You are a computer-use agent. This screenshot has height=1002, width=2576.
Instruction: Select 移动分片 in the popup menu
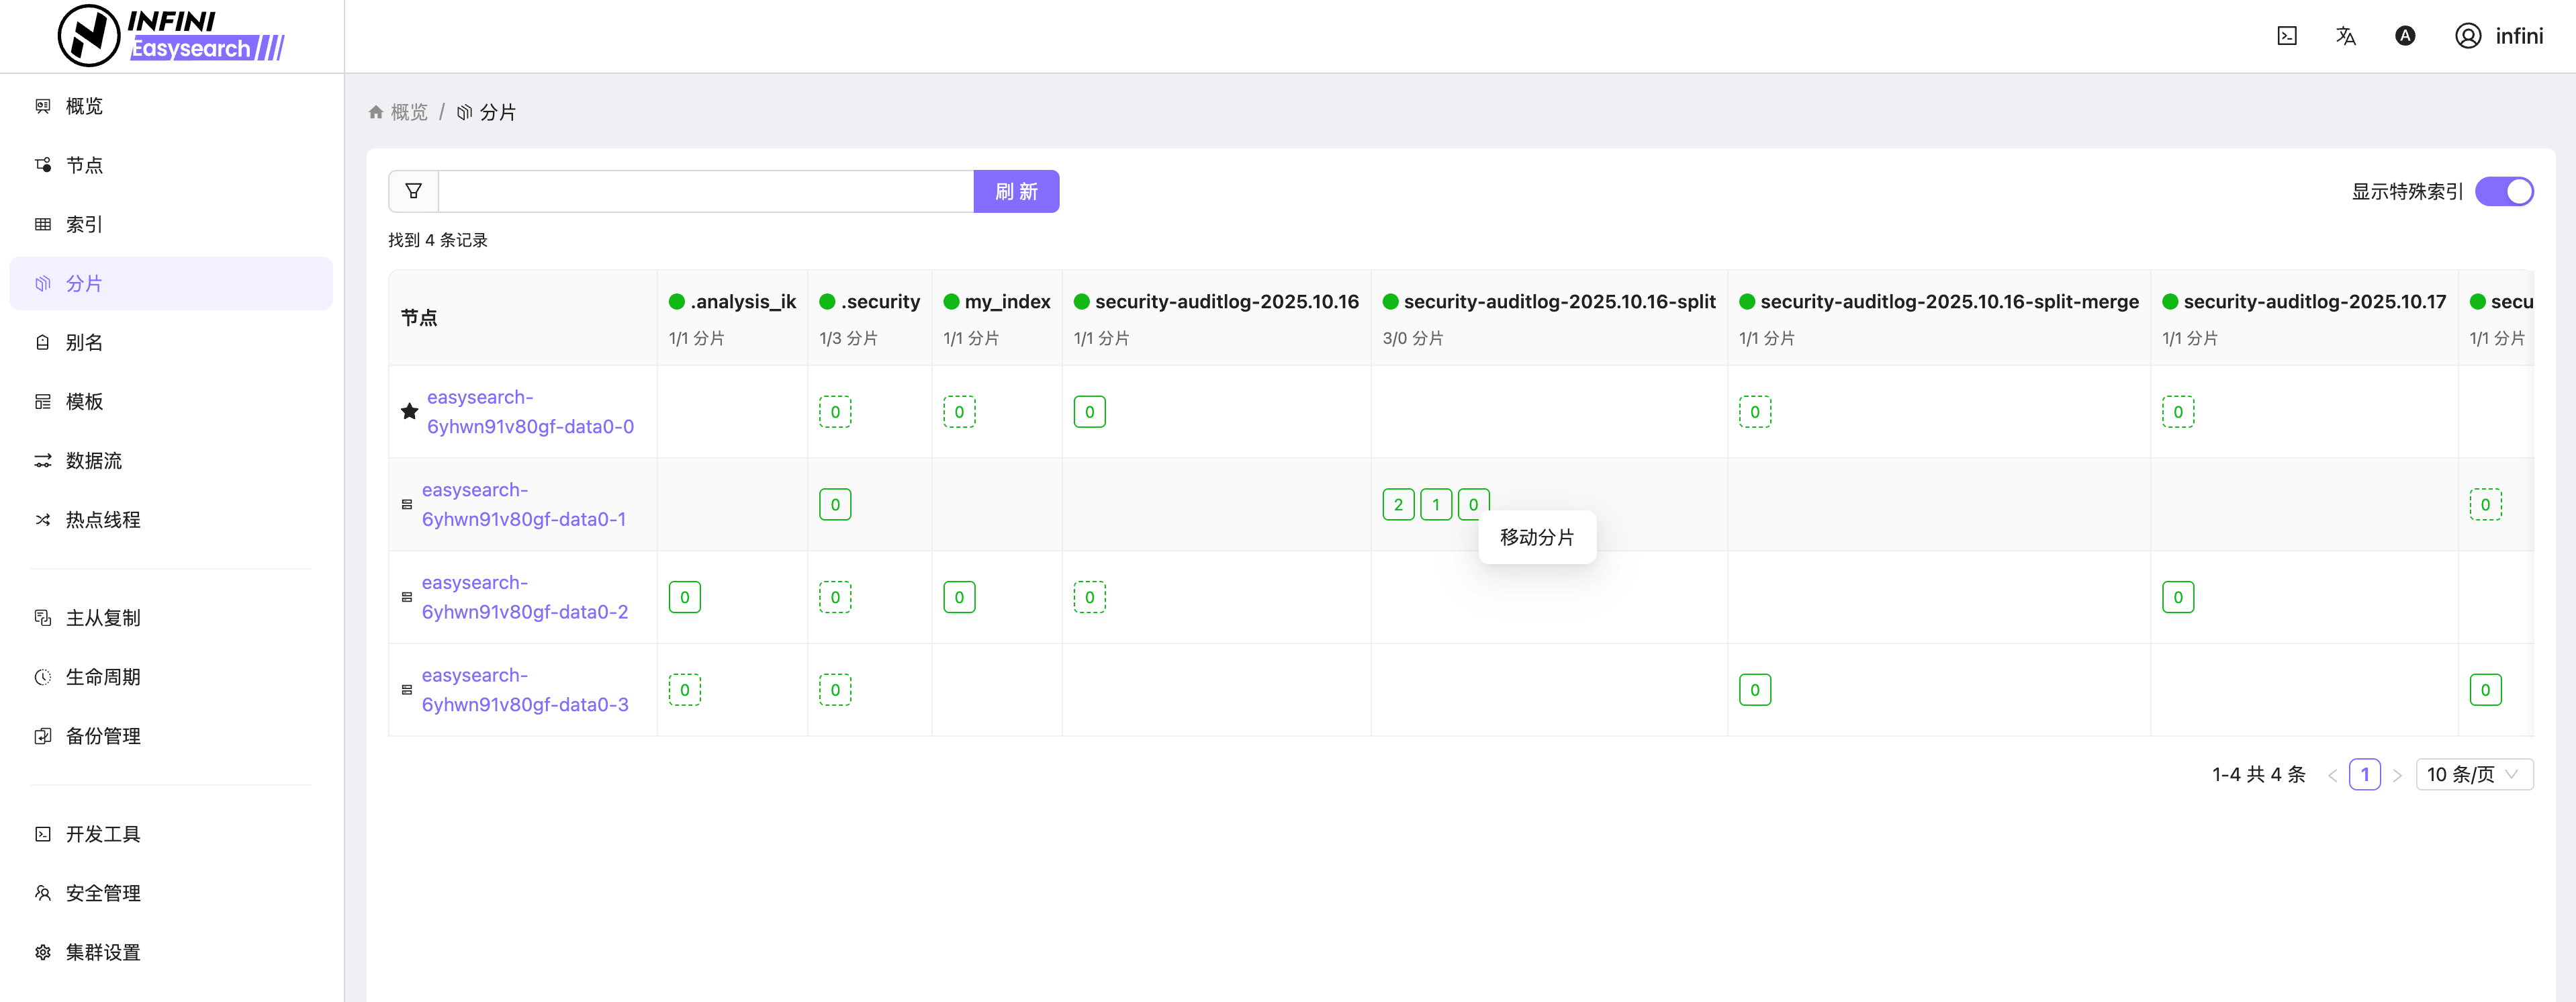click(x=1536, y=537)
